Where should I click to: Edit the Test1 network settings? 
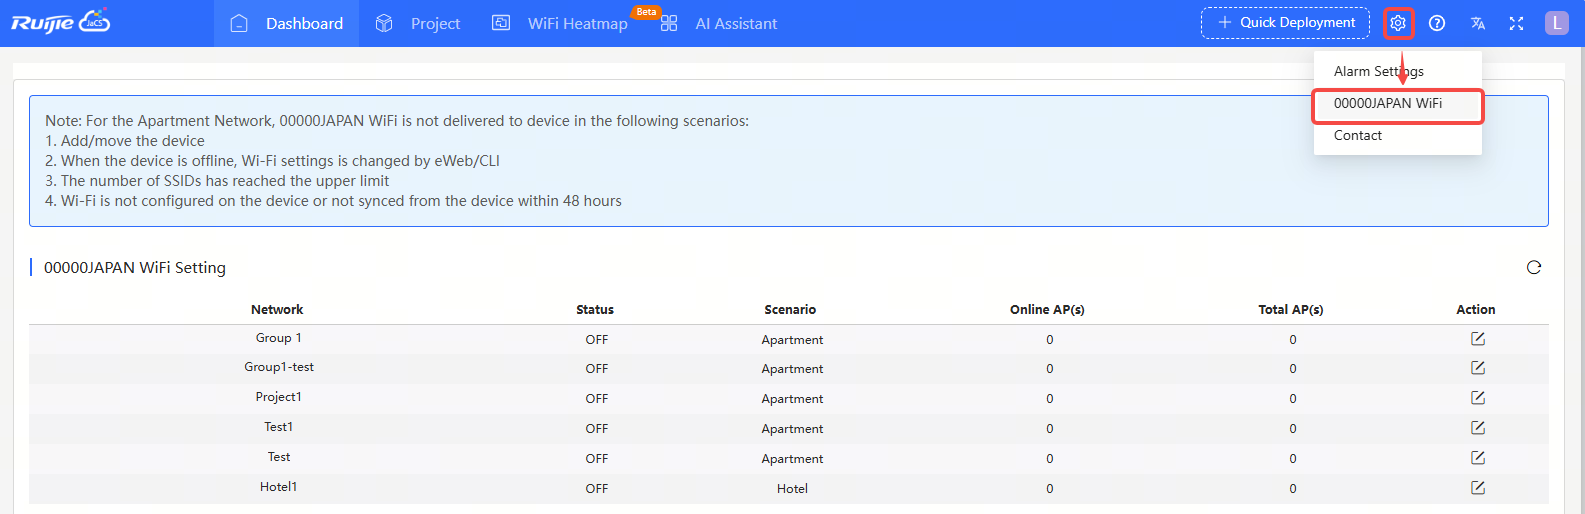click(x=1478, y=428)
